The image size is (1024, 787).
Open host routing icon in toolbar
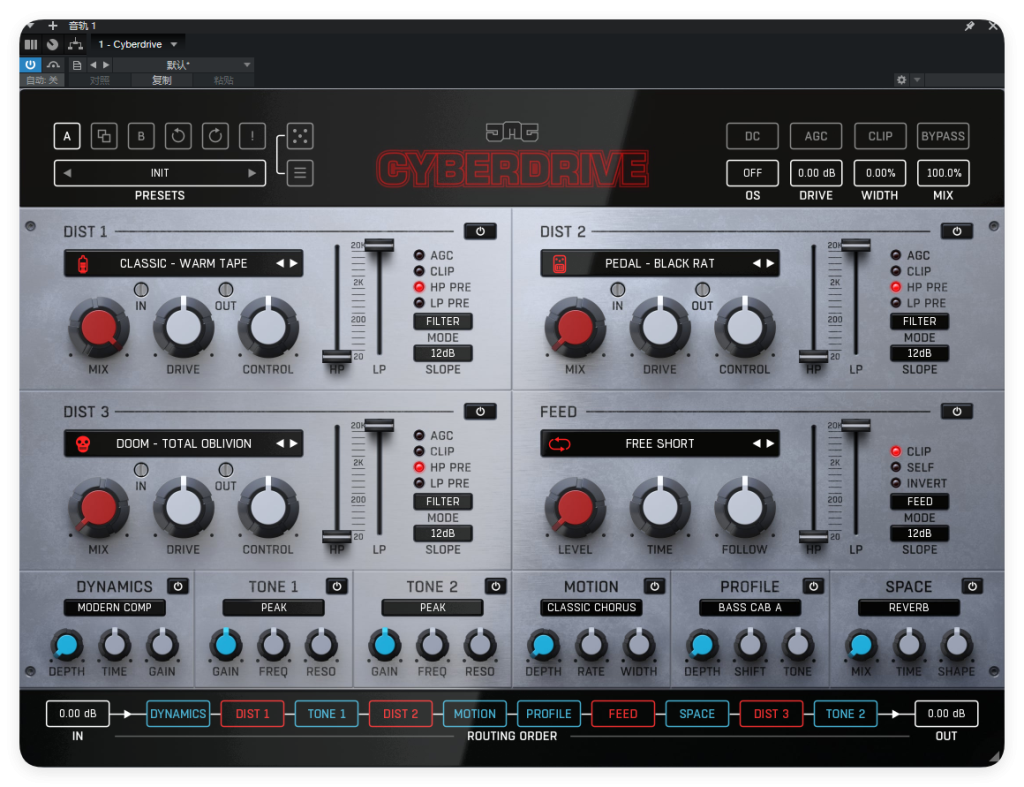76,44
